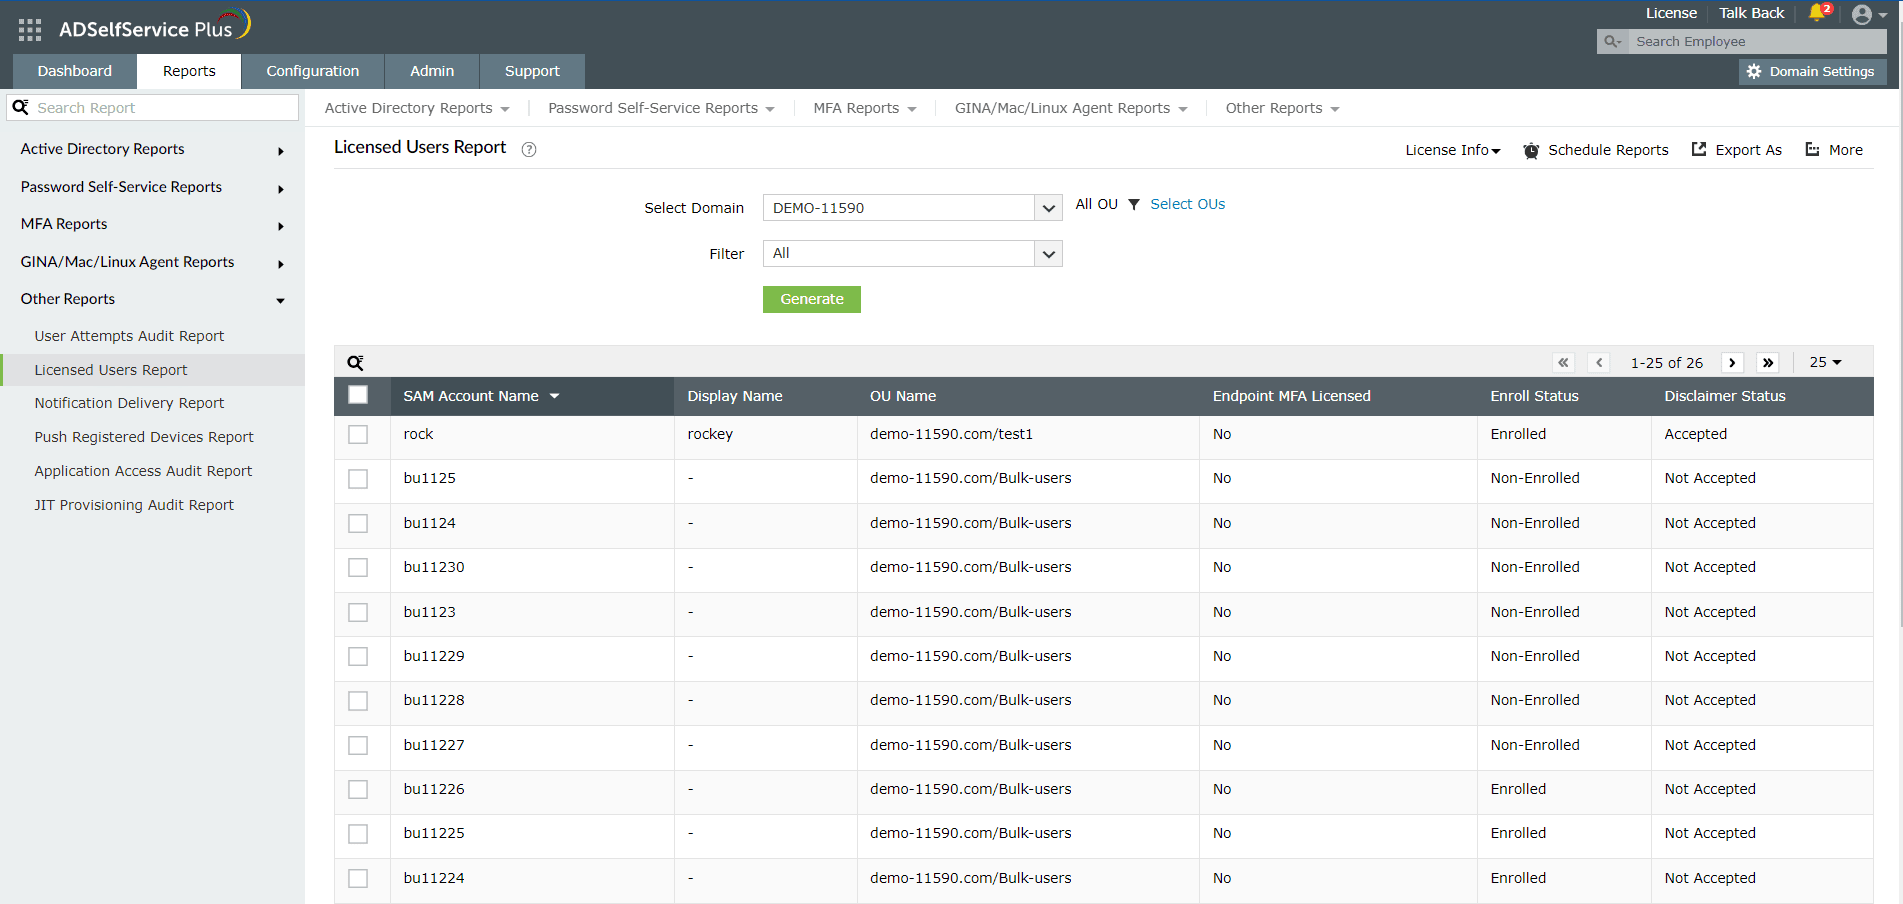Image resolution: width=1903 pixels, height=904 pixels.
Task: Open Notification Delivery Report
Action: point(129,403)
